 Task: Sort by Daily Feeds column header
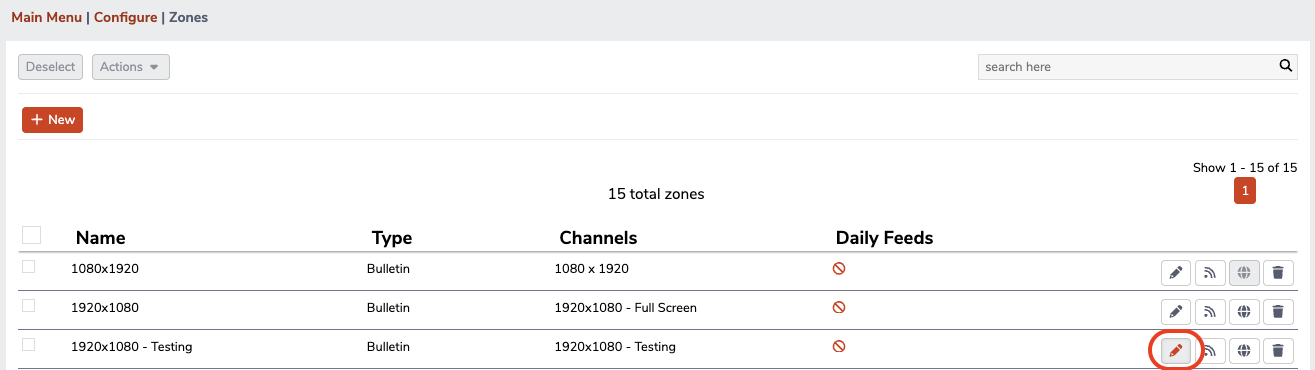pos(884,238)
